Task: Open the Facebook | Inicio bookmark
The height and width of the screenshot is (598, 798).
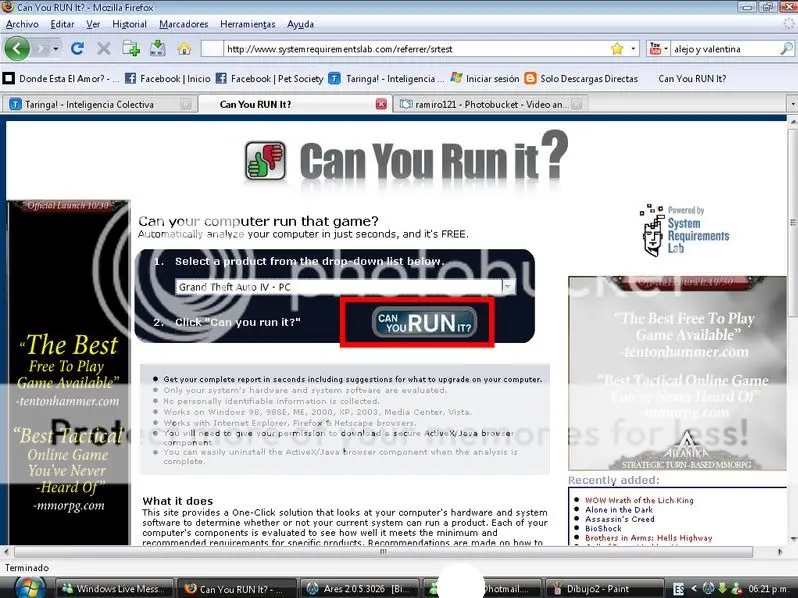Action: [167, 78]
